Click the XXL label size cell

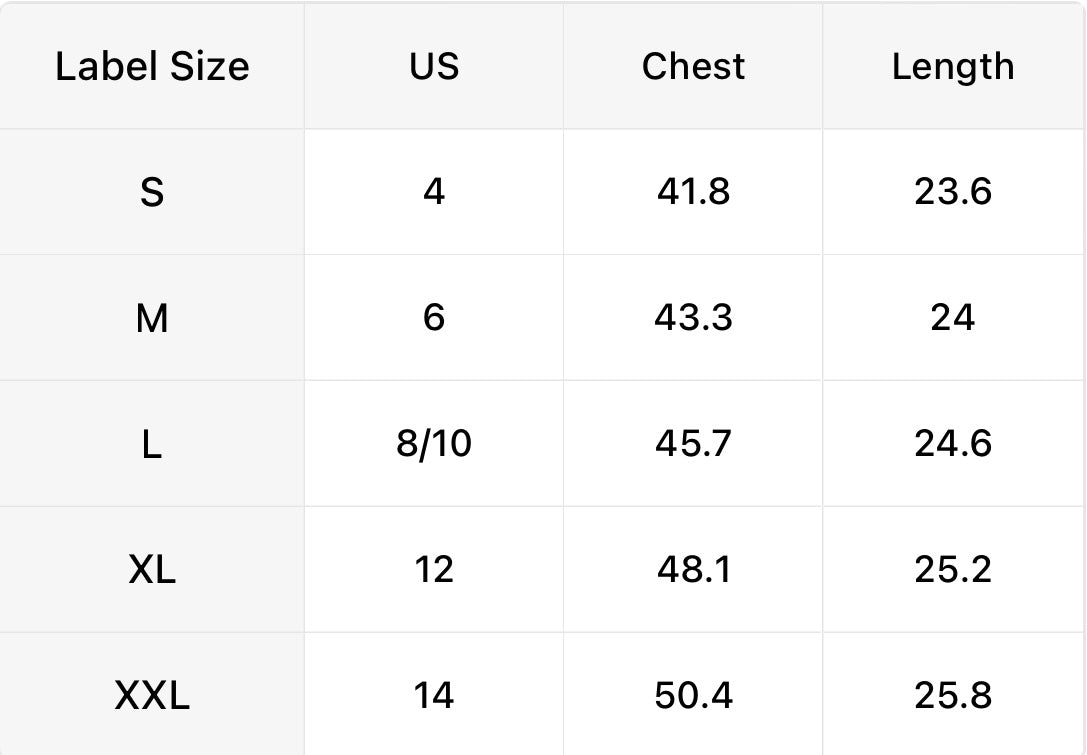pos(152,696)
